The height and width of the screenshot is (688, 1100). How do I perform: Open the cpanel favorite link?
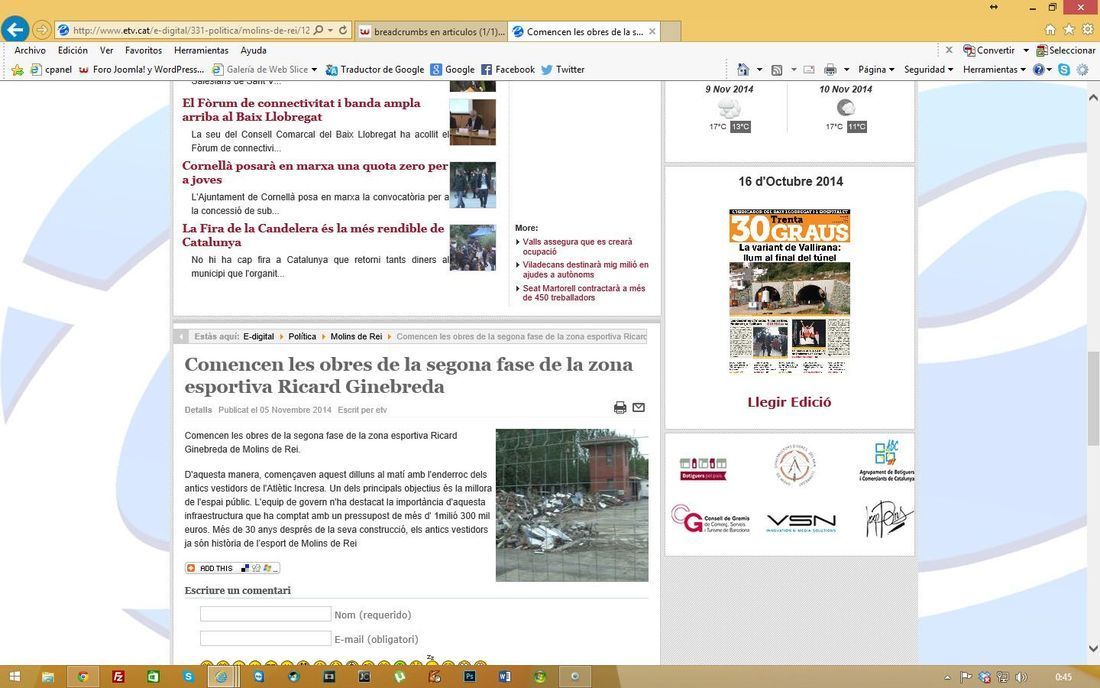(51, 69)
